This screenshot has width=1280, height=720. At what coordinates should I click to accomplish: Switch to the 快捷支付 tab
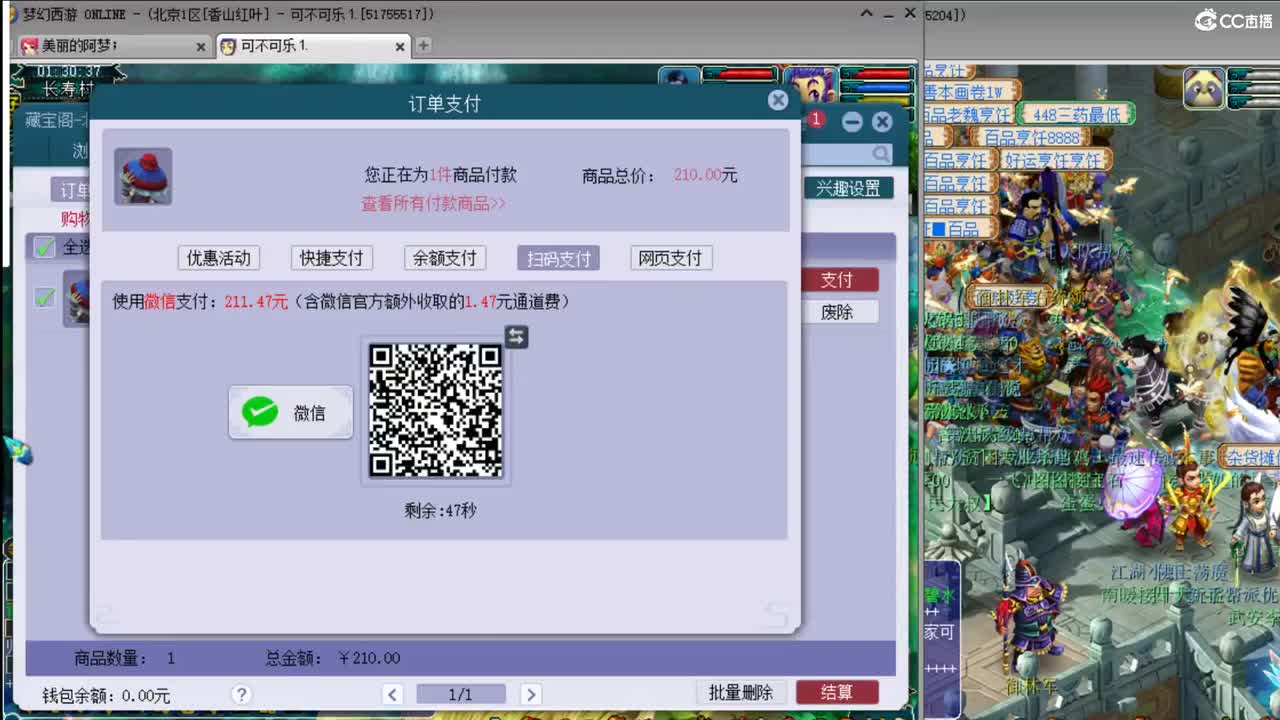(x=332, y=258)
